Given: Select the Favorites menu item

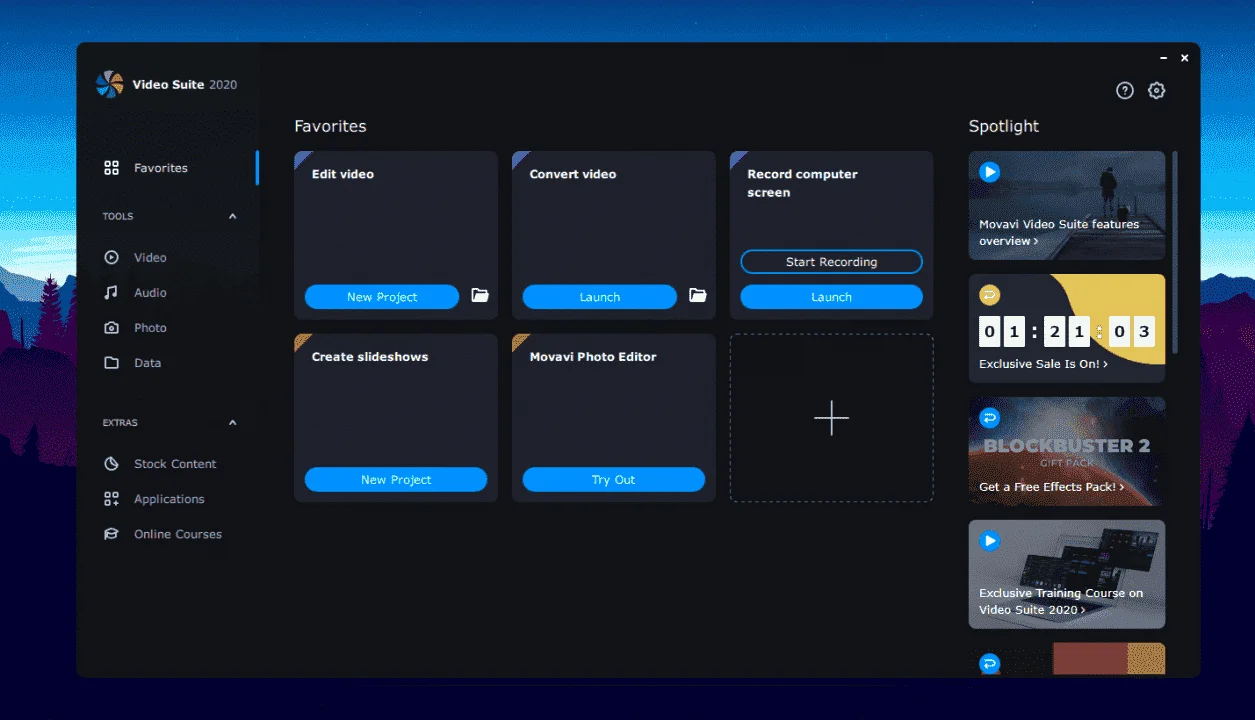Looking at the screenshot, I should coord(161,168).
